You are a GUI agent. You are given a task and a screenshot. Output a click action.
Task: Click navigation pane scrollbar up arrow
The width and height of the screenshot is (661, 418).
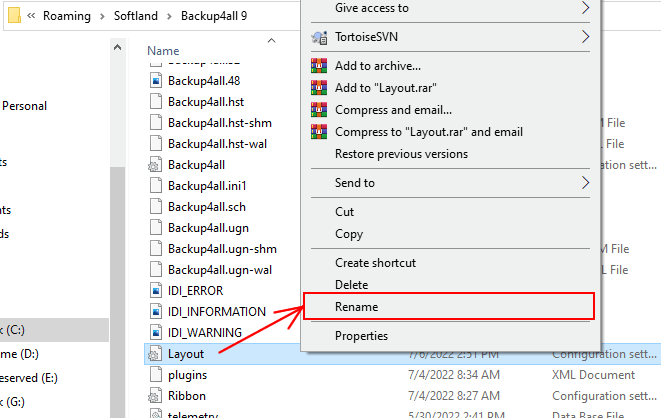[118, 47]
